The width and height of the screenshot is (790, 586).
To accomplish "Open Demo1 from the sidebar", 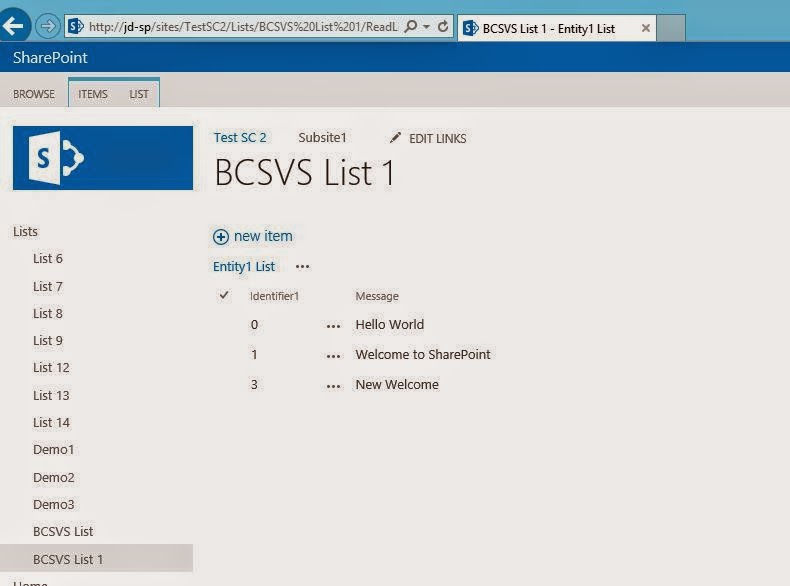I will (53, 449).
